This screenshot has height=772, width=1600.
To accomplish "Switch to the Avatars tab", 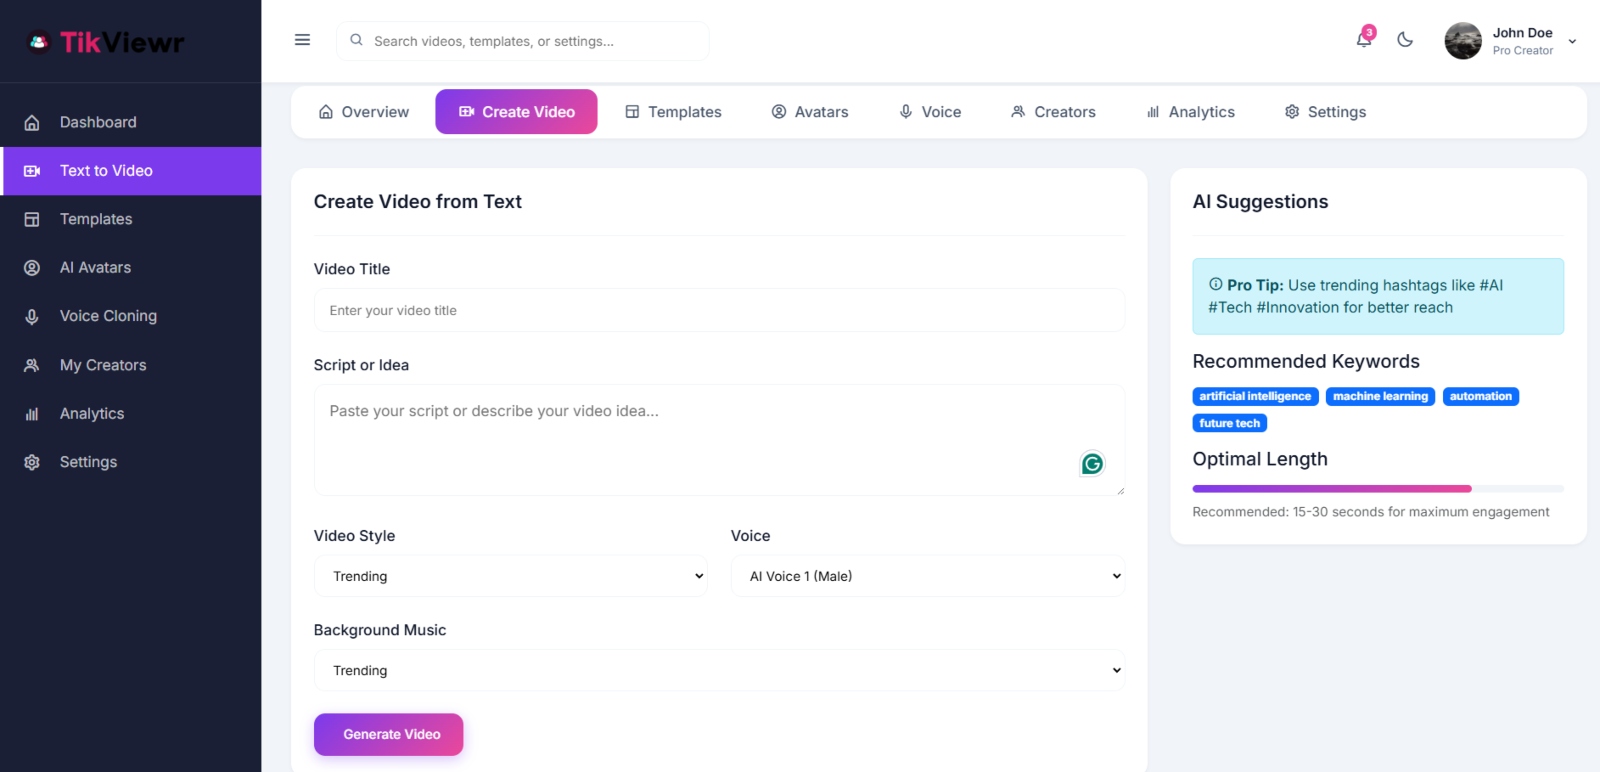I will tap(810, 112).
